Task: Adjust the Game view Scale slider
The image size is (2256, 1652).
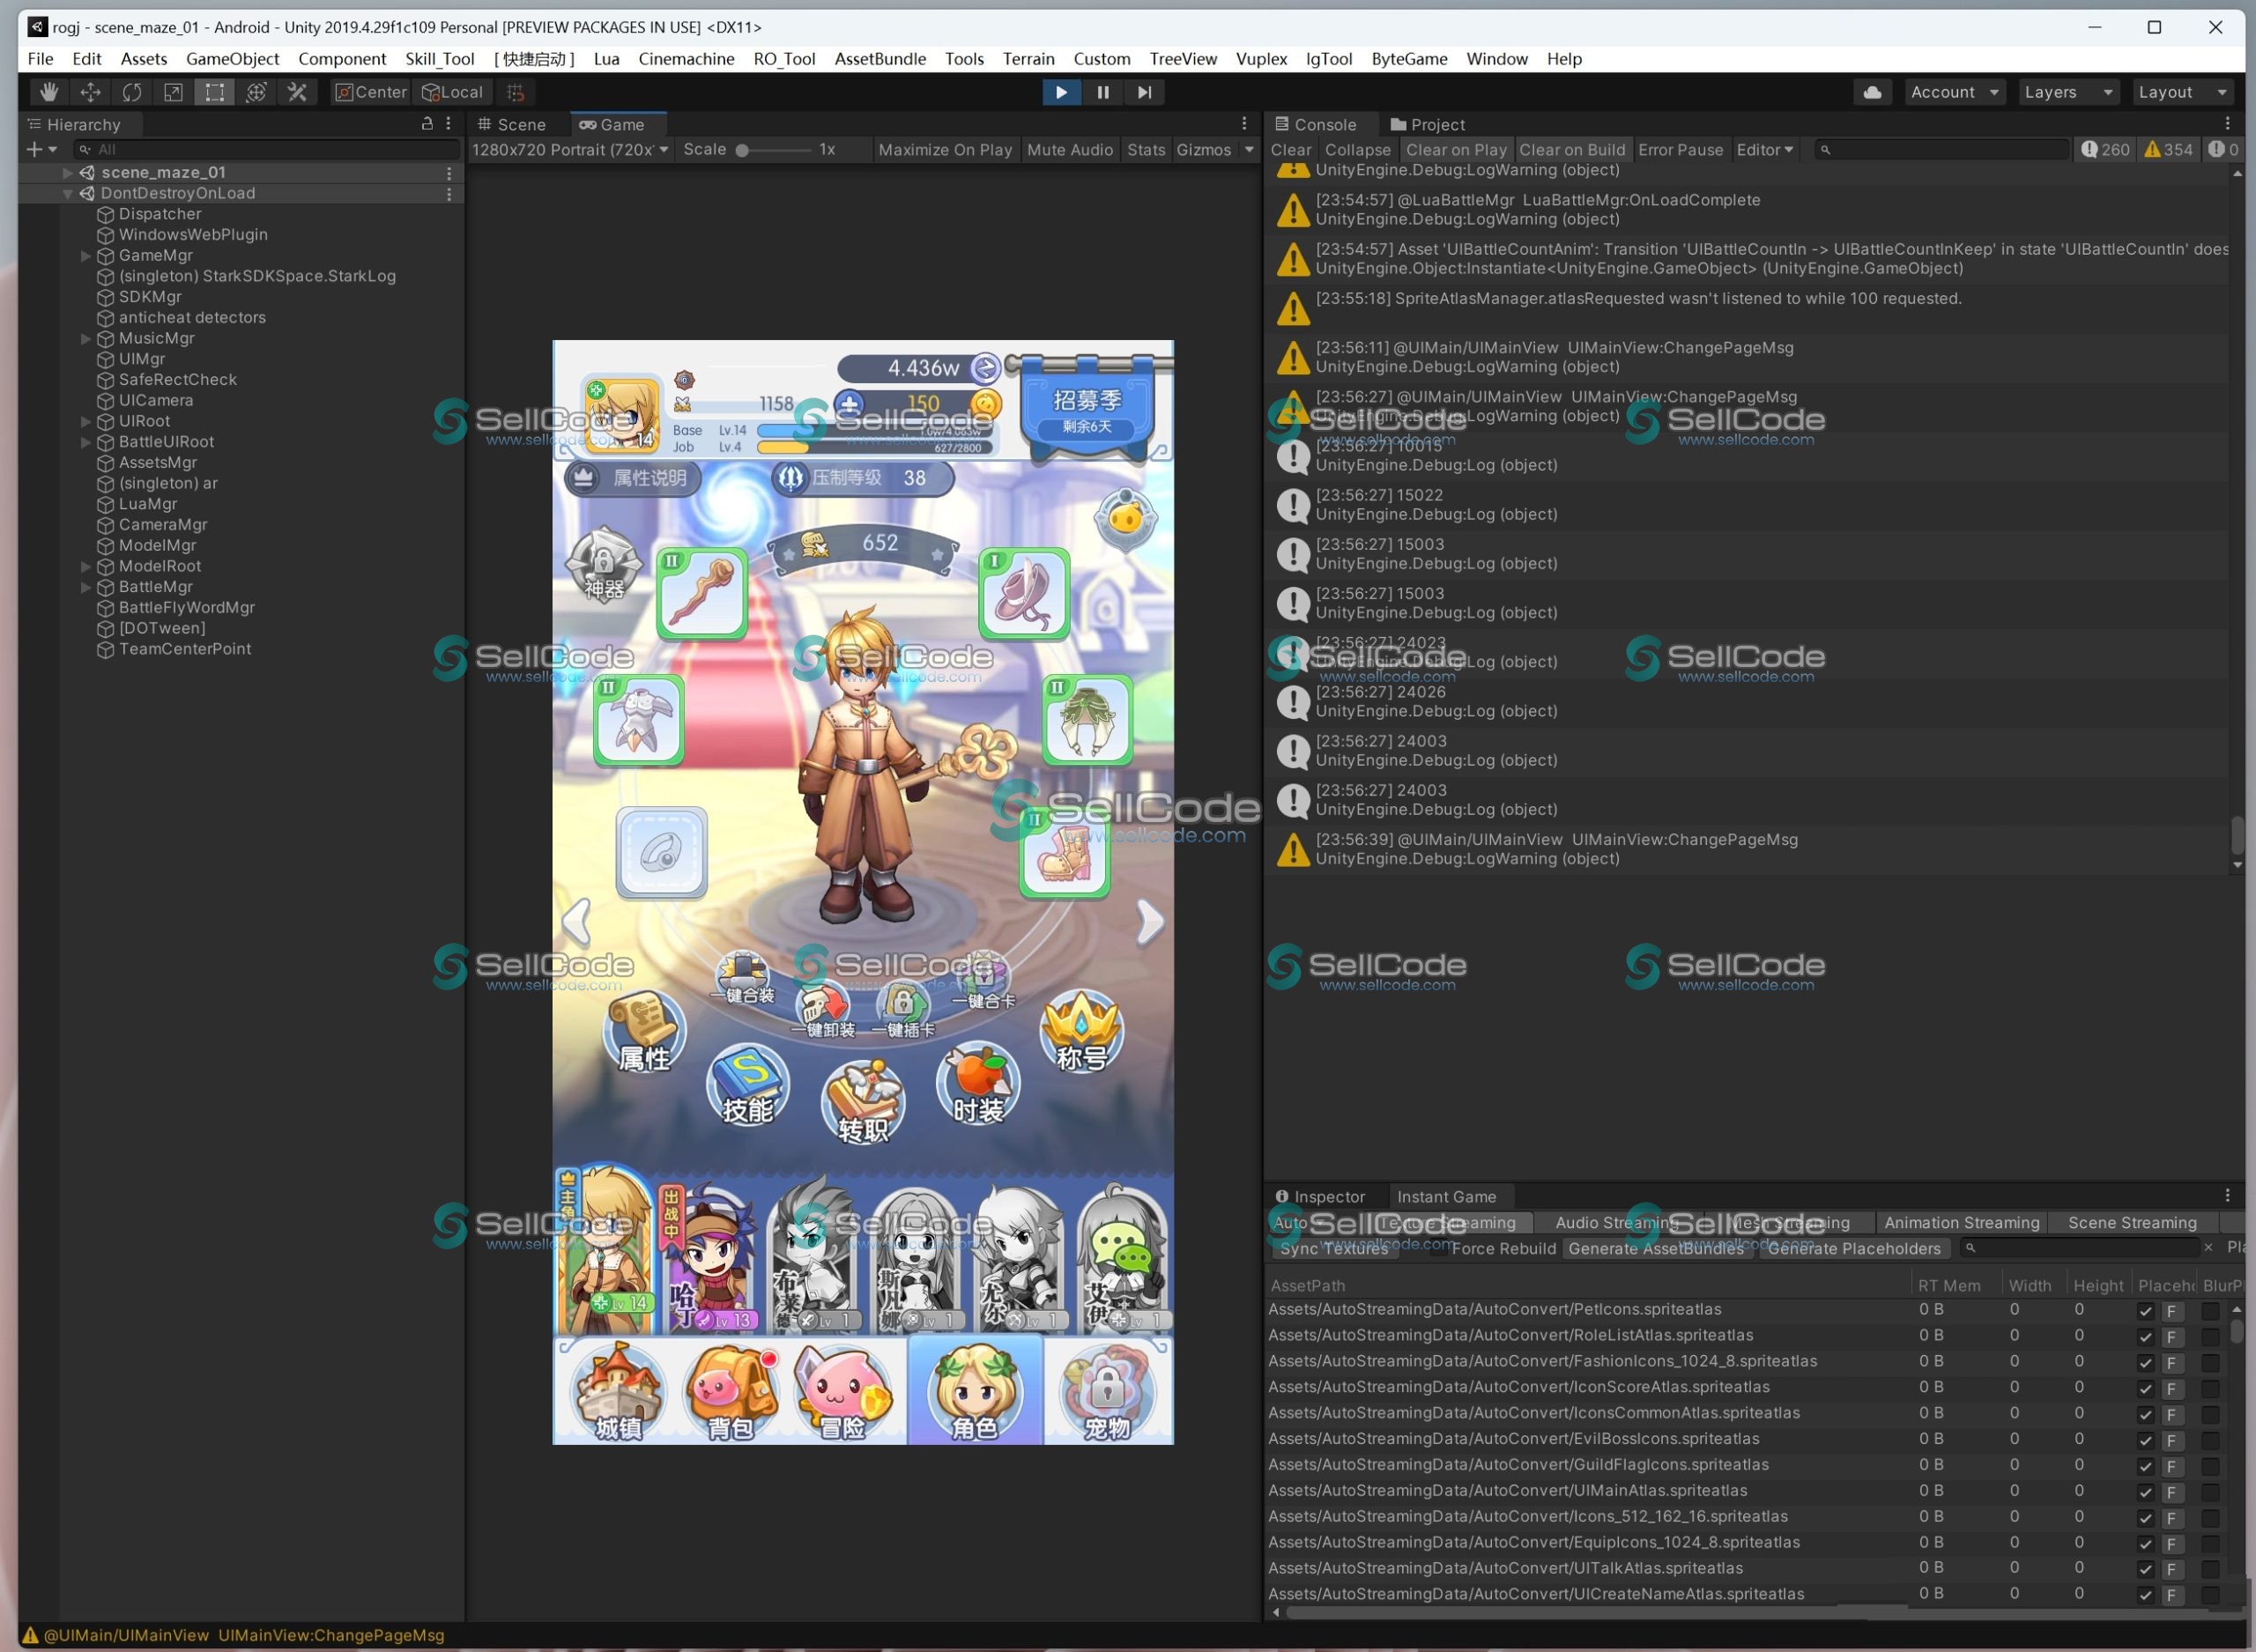Action: 773,150
